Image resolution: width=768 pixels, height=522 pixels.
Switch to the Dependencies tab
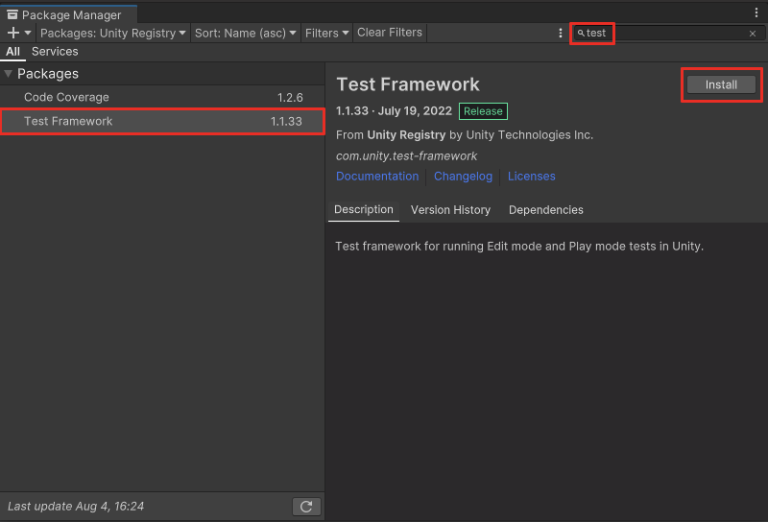click(546, 210)
